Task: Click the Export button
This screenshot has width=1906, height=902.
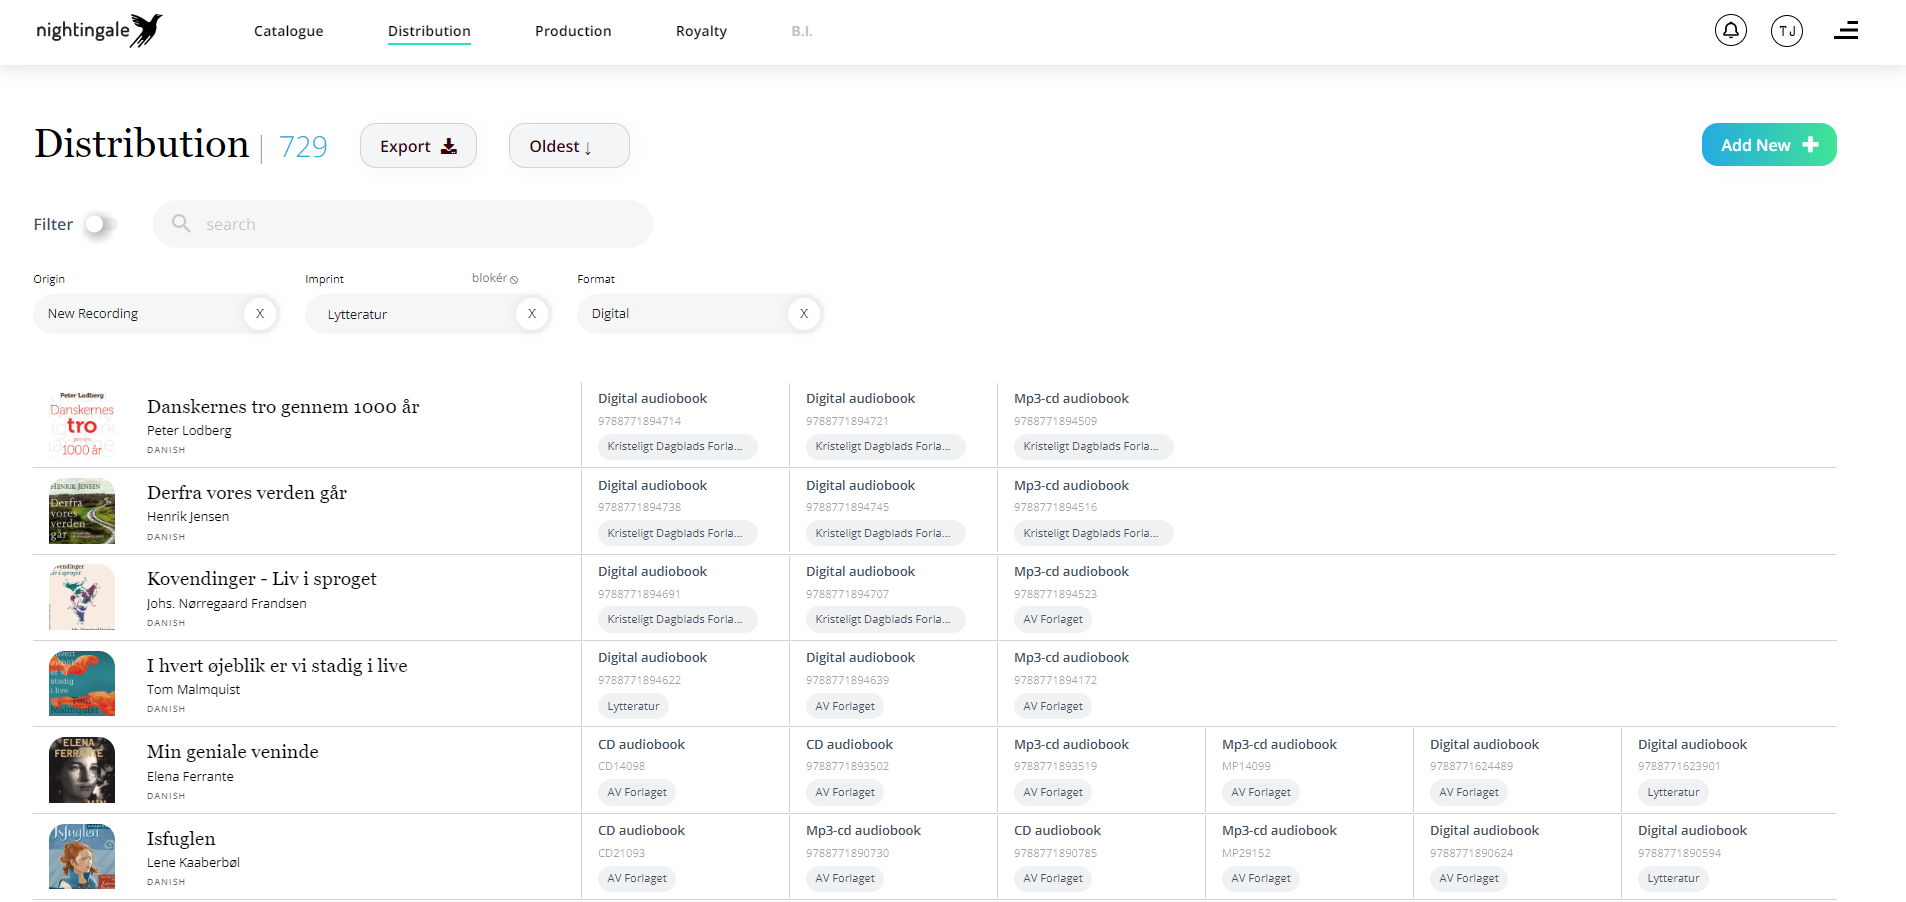Action: pos(418,146)
